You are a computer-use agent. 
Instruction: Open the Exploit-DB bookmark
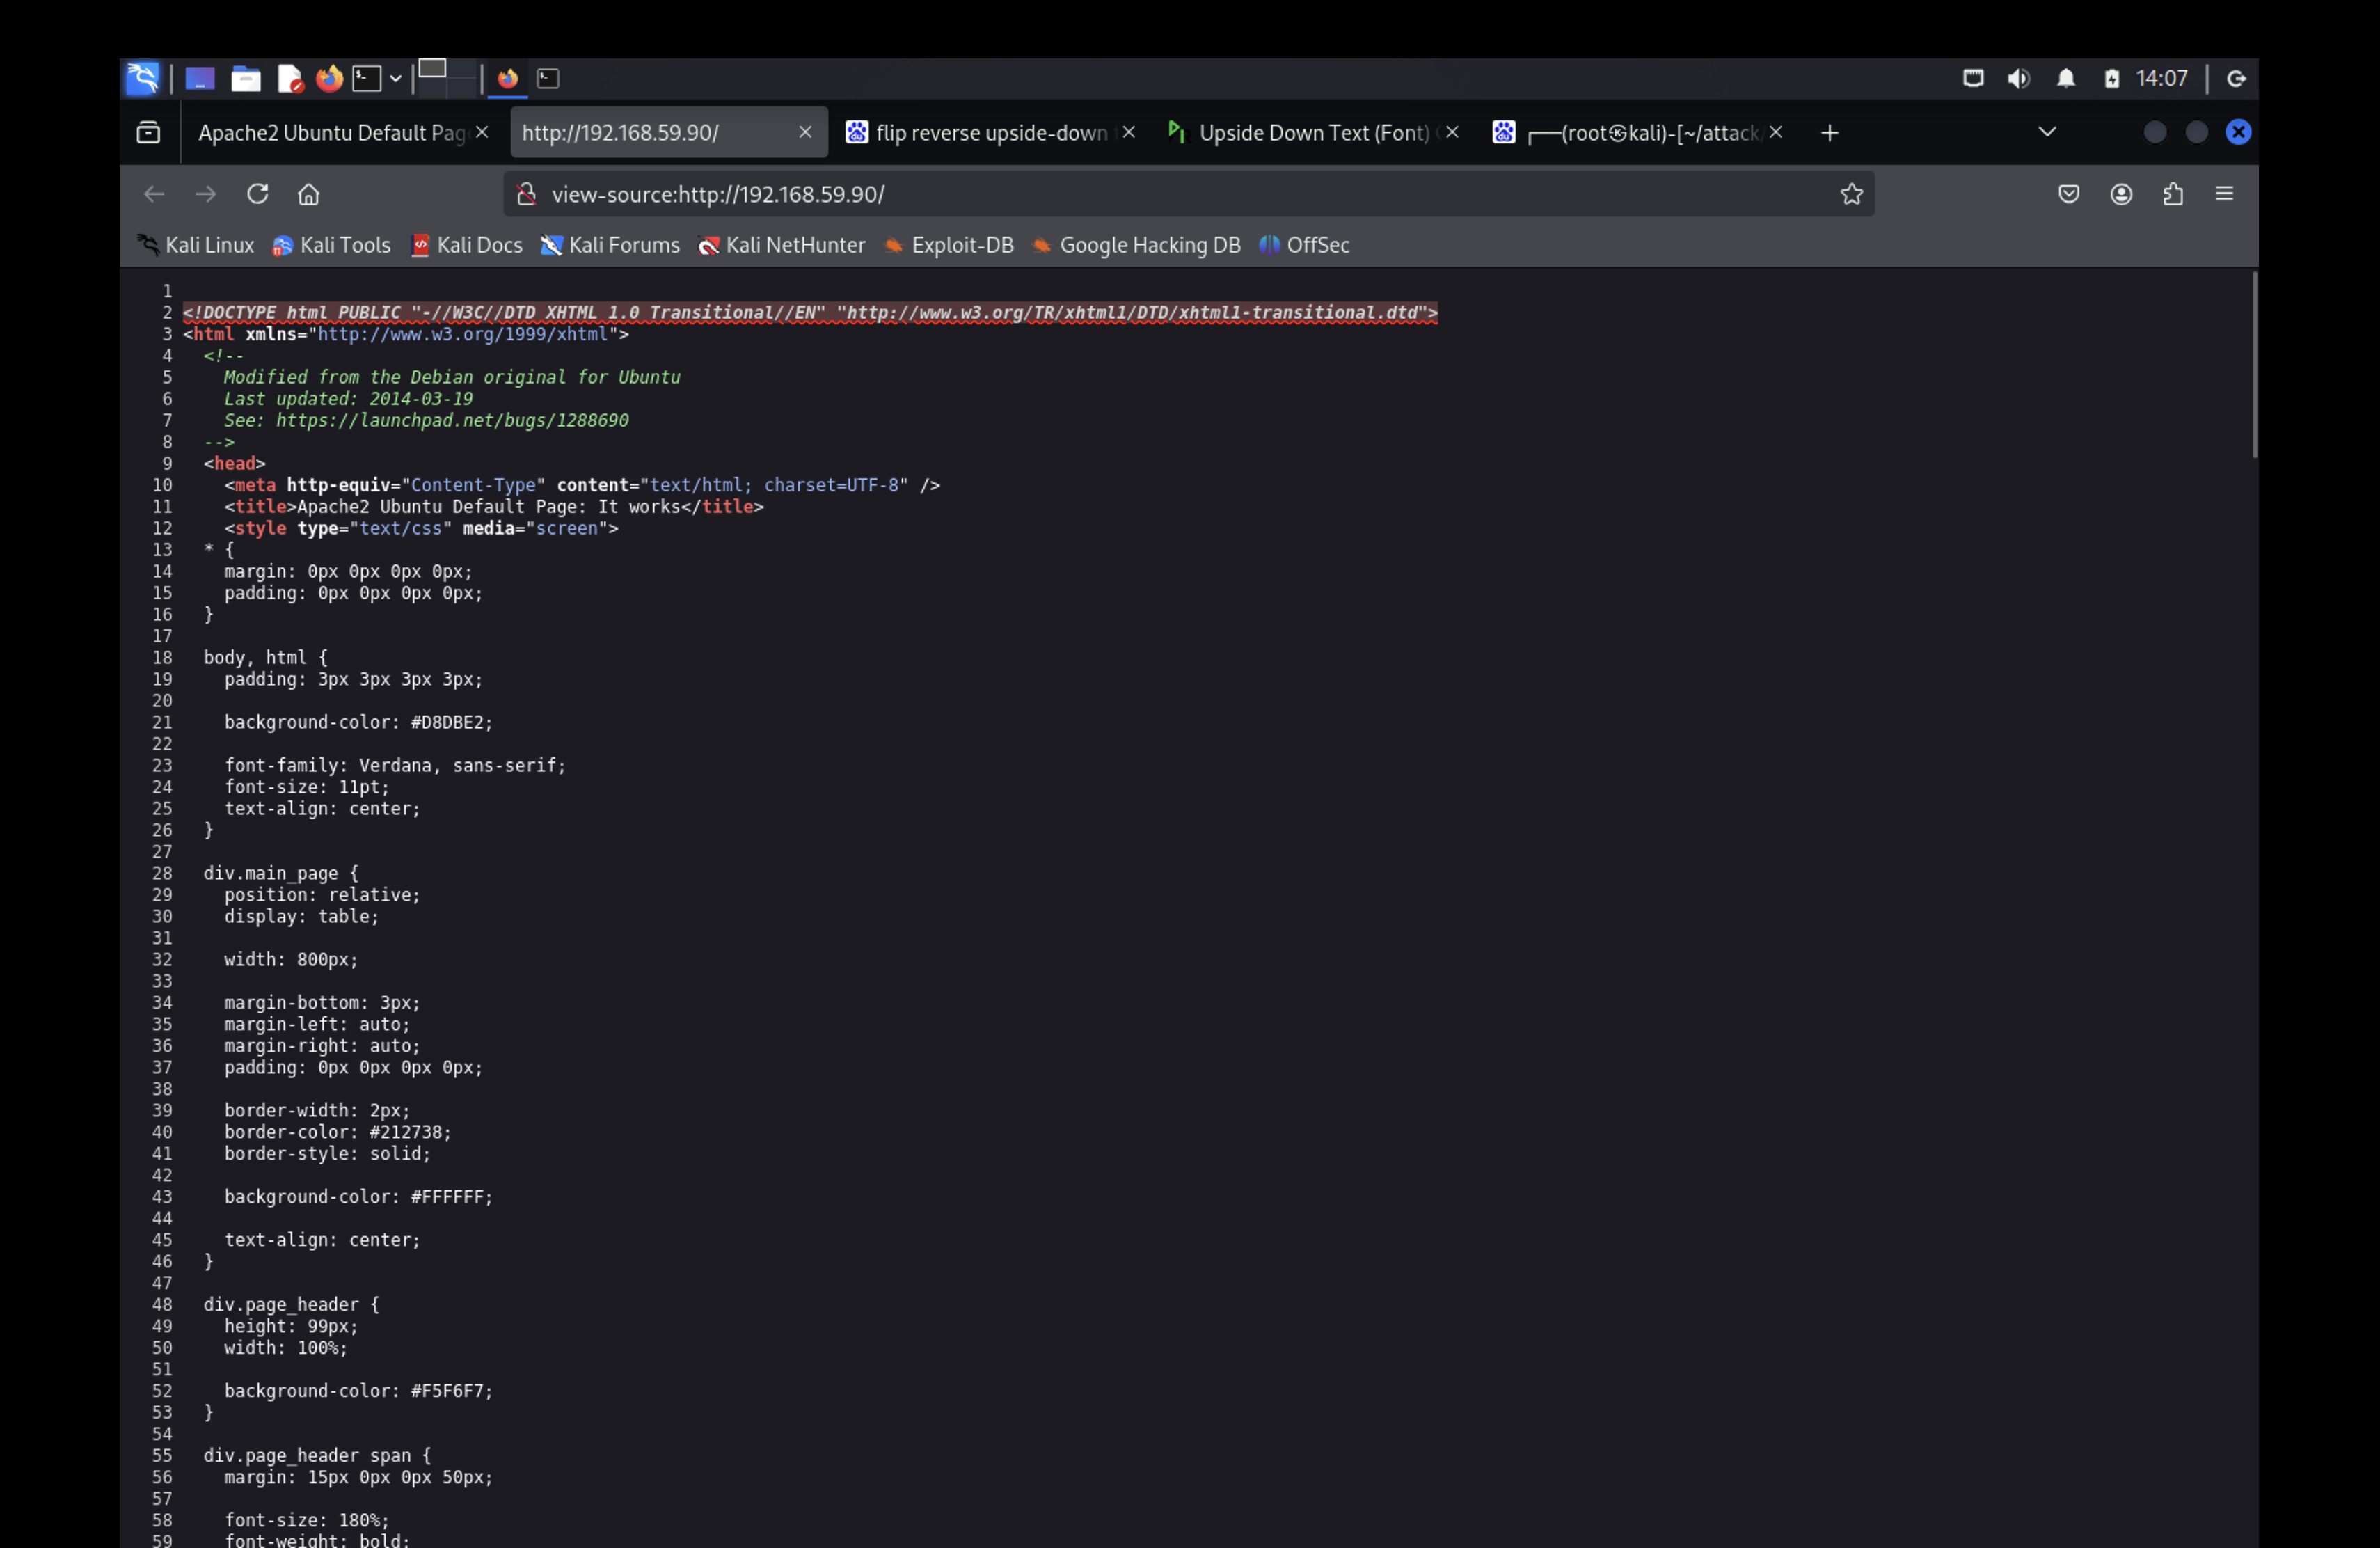click(x=949, y=245)
